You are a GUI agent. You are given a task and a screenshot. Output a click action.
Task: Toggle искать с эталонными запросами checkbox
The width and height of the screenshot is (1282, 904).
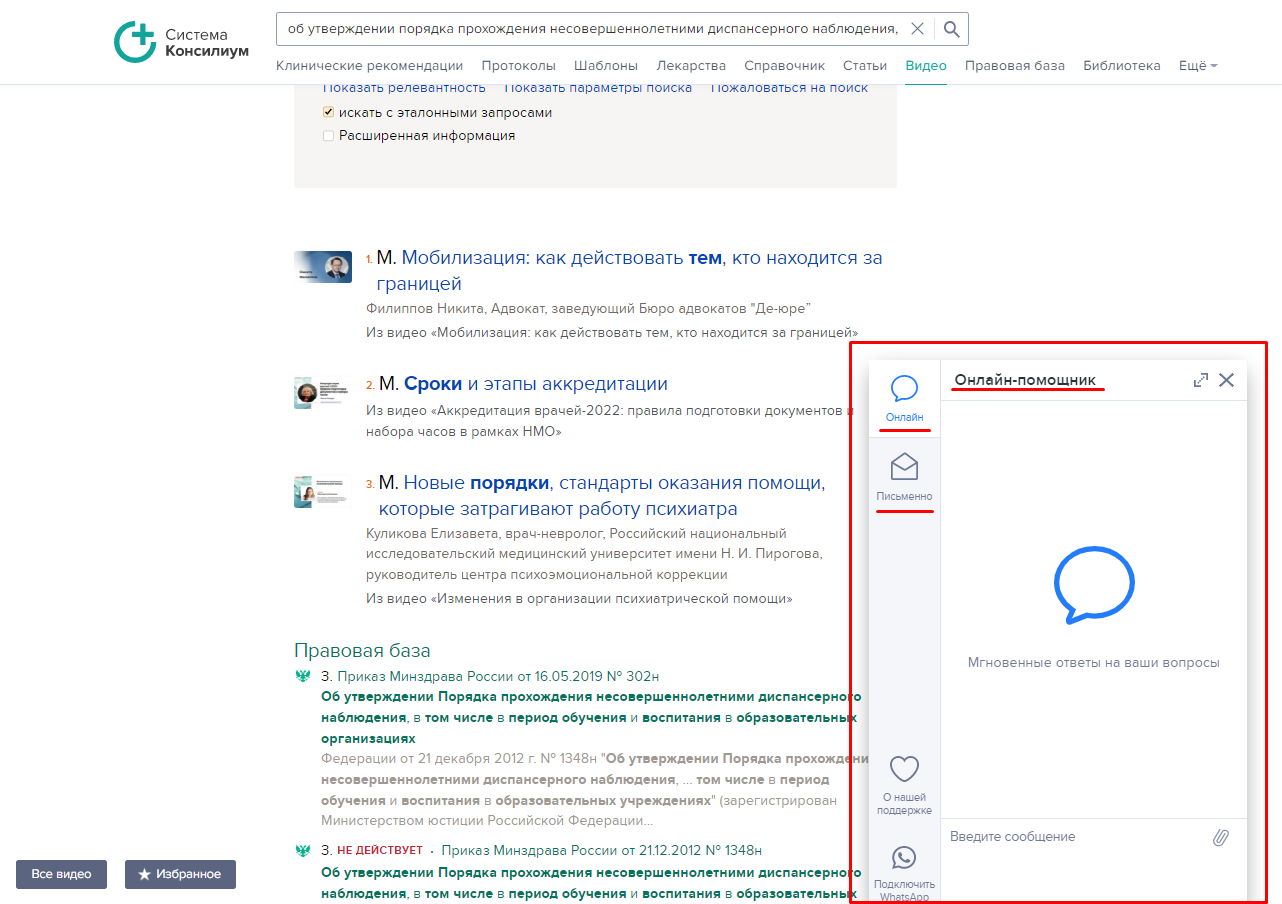[328, 113]
